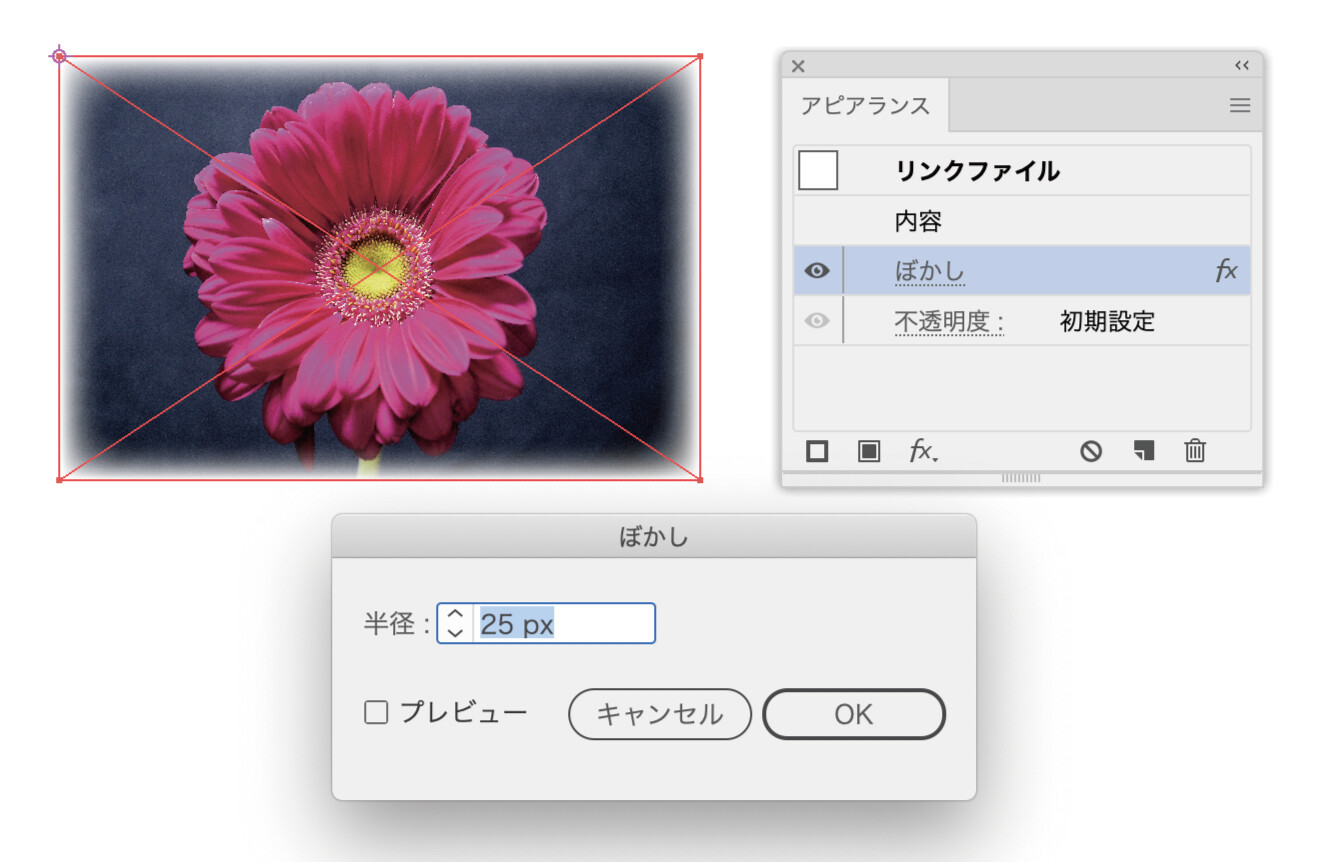Click the 半径 stepper arrows

pos(455,624)
